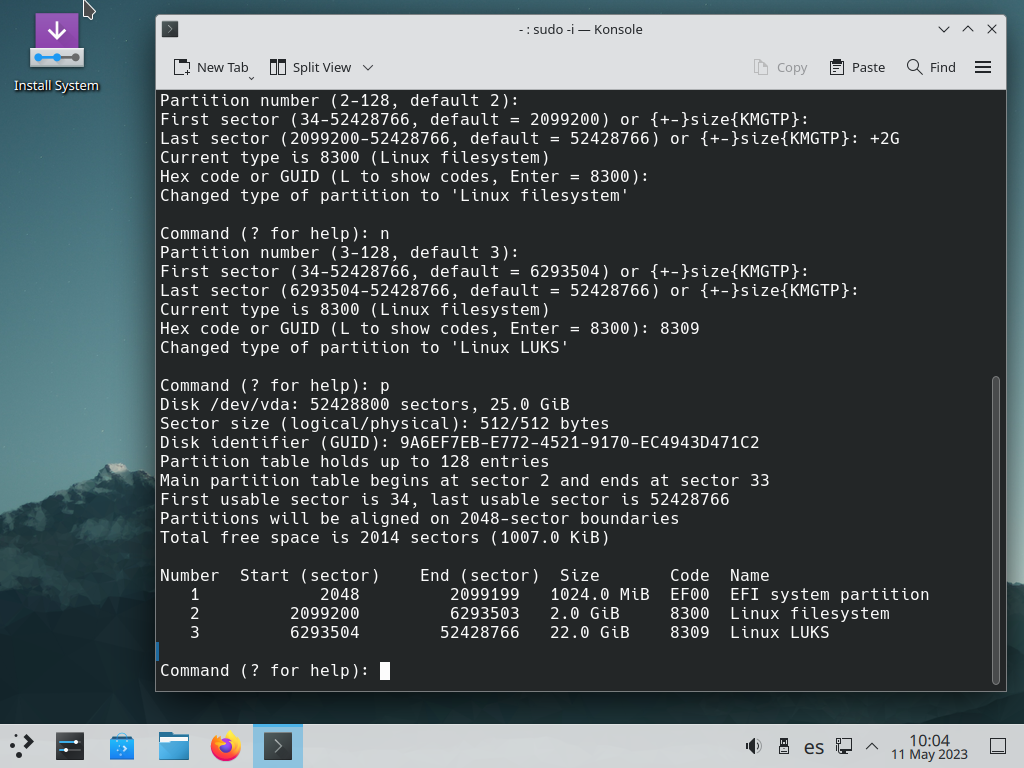Open a New Tab in Konsole
Image resolution: width=1024 pixels, height=768 pixels.
click(210, 67)
